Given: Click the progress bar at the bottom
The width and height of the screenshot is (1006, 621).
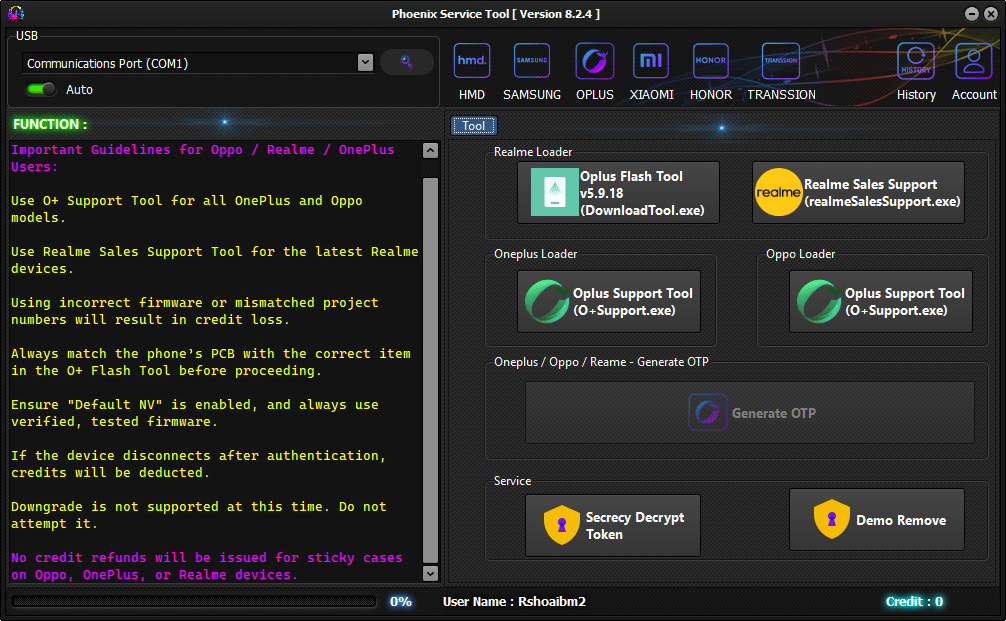Looking at the screenshot, I should click(194, 602).
